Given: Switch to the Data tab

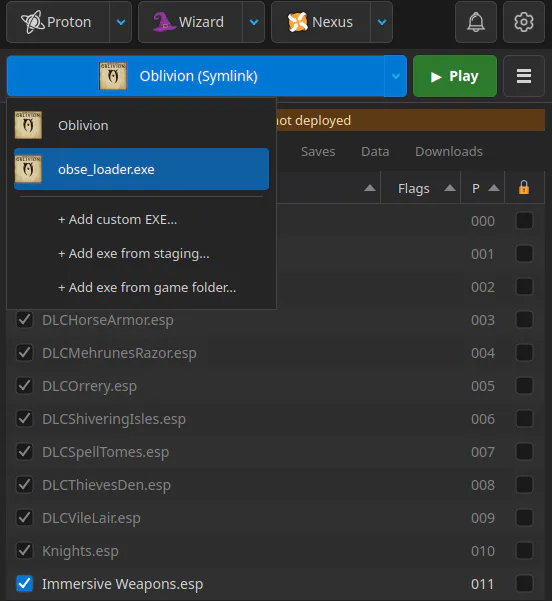Looking at the screenshot, I should (375, 151).
